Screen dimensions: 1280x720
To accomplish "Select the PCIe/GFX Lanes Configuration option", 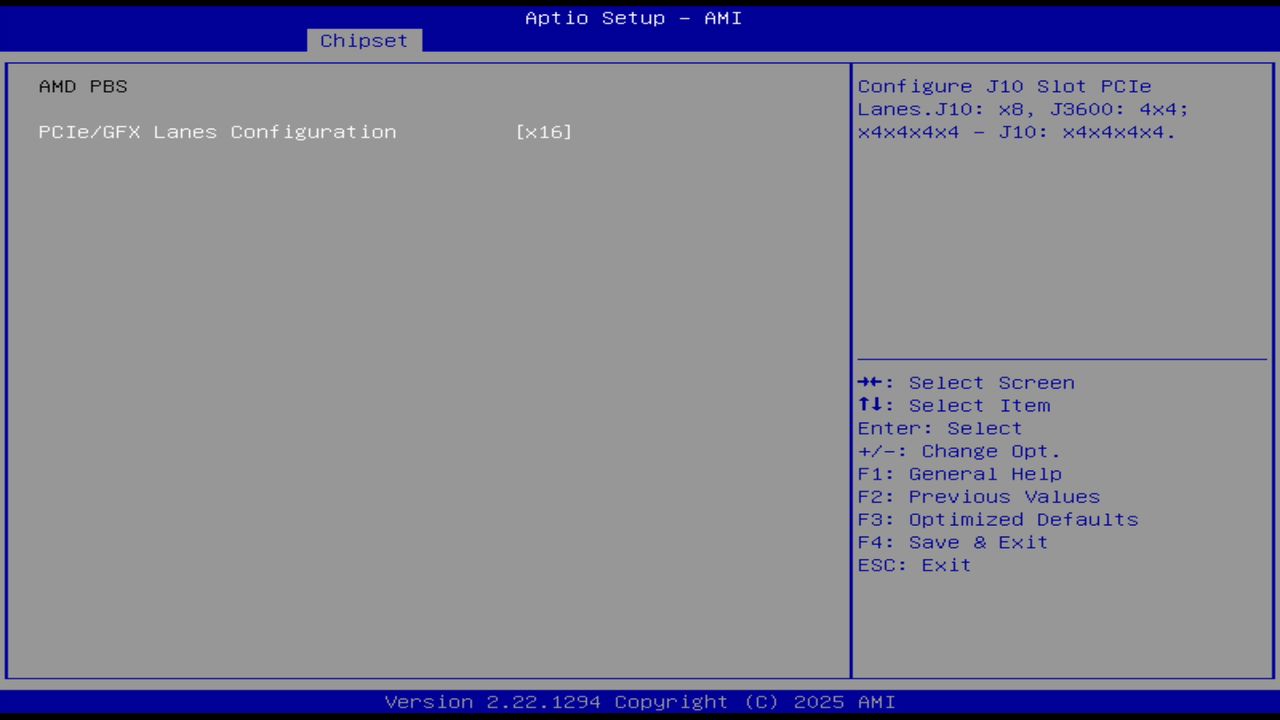I will [x=217, y=131].
